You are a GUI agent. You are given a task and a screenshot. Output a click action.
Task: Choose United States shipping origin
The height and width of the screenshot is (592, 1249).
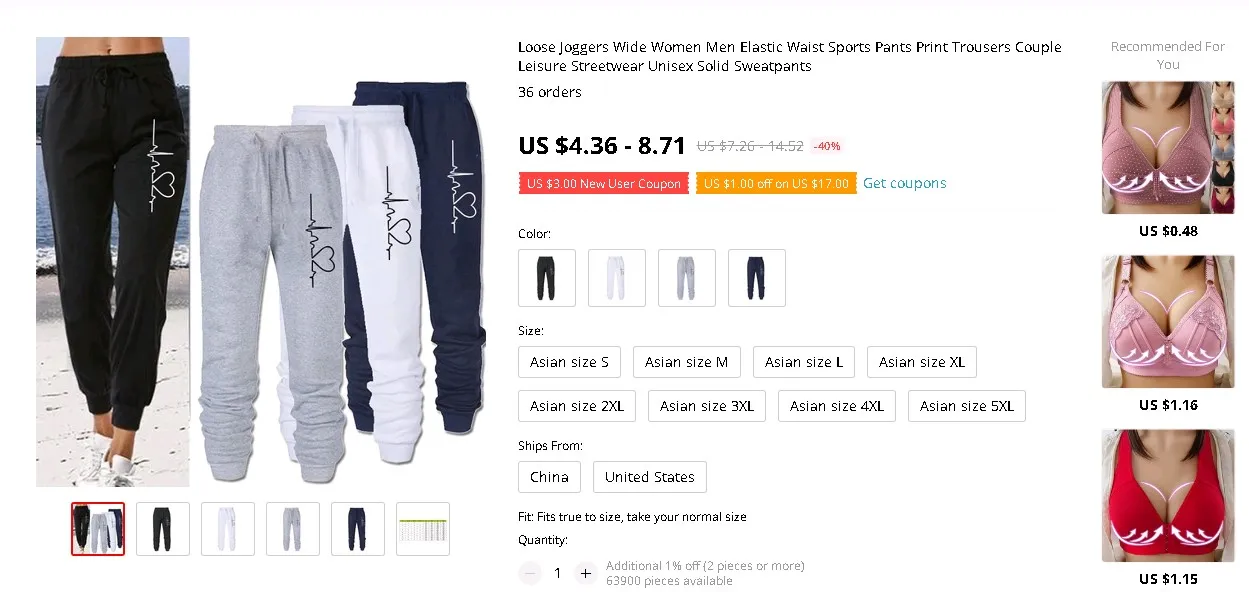click(650, 477)
